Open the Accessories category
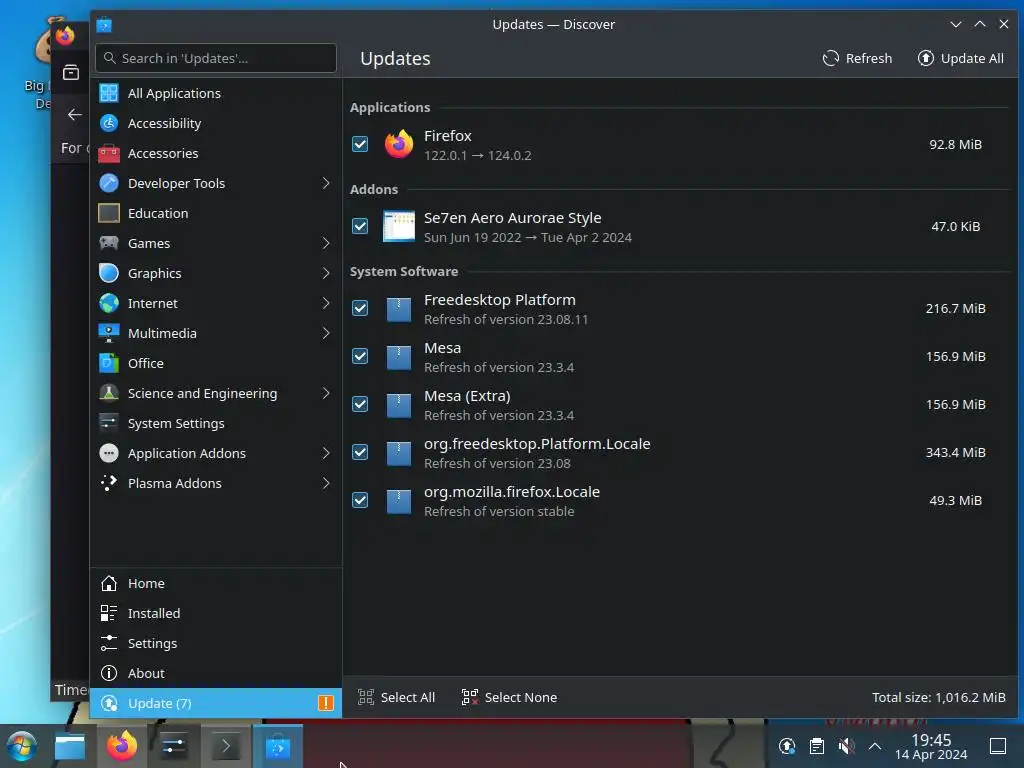 click(x=216, y=153)
